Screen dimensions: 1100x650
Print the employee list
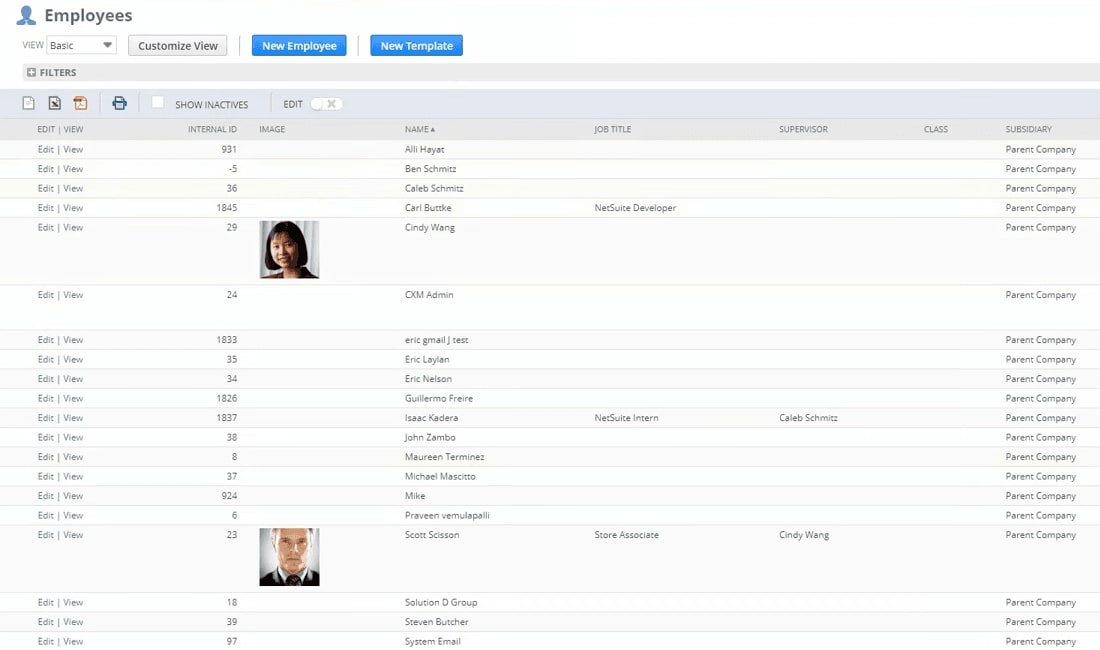[119, 104]
